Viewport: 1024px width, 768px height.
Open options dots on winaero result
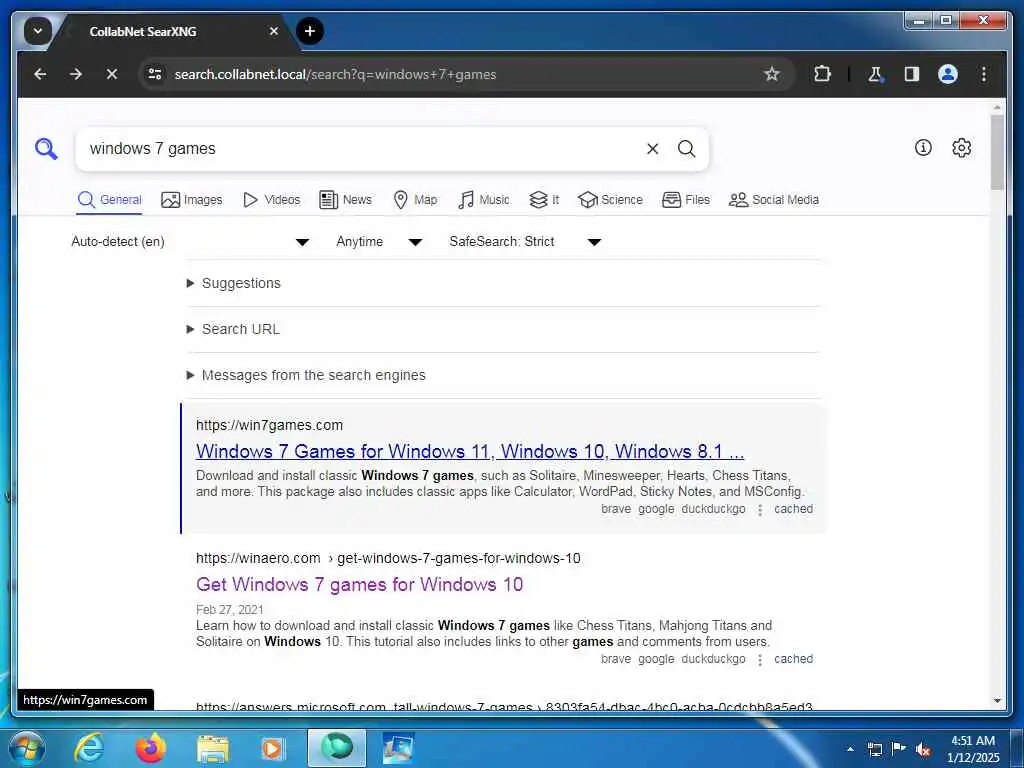(760, 660)
